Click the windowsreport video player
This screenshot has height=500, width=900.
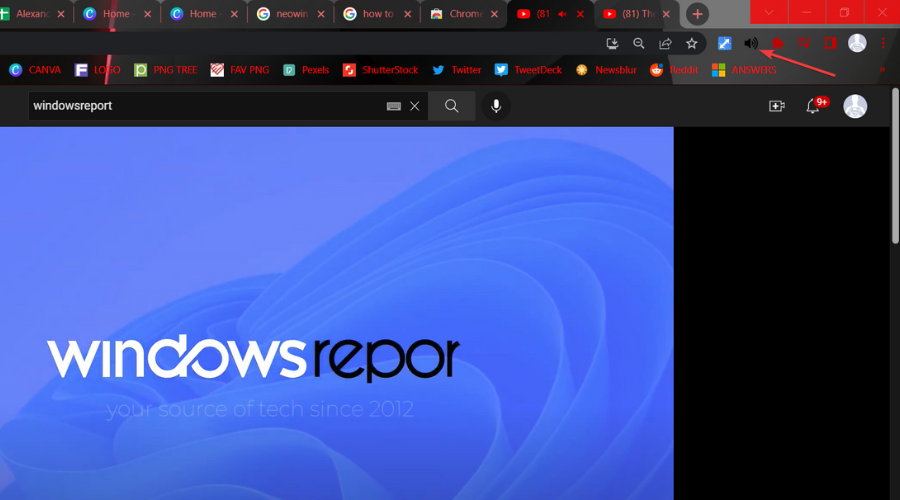(336, 313)
